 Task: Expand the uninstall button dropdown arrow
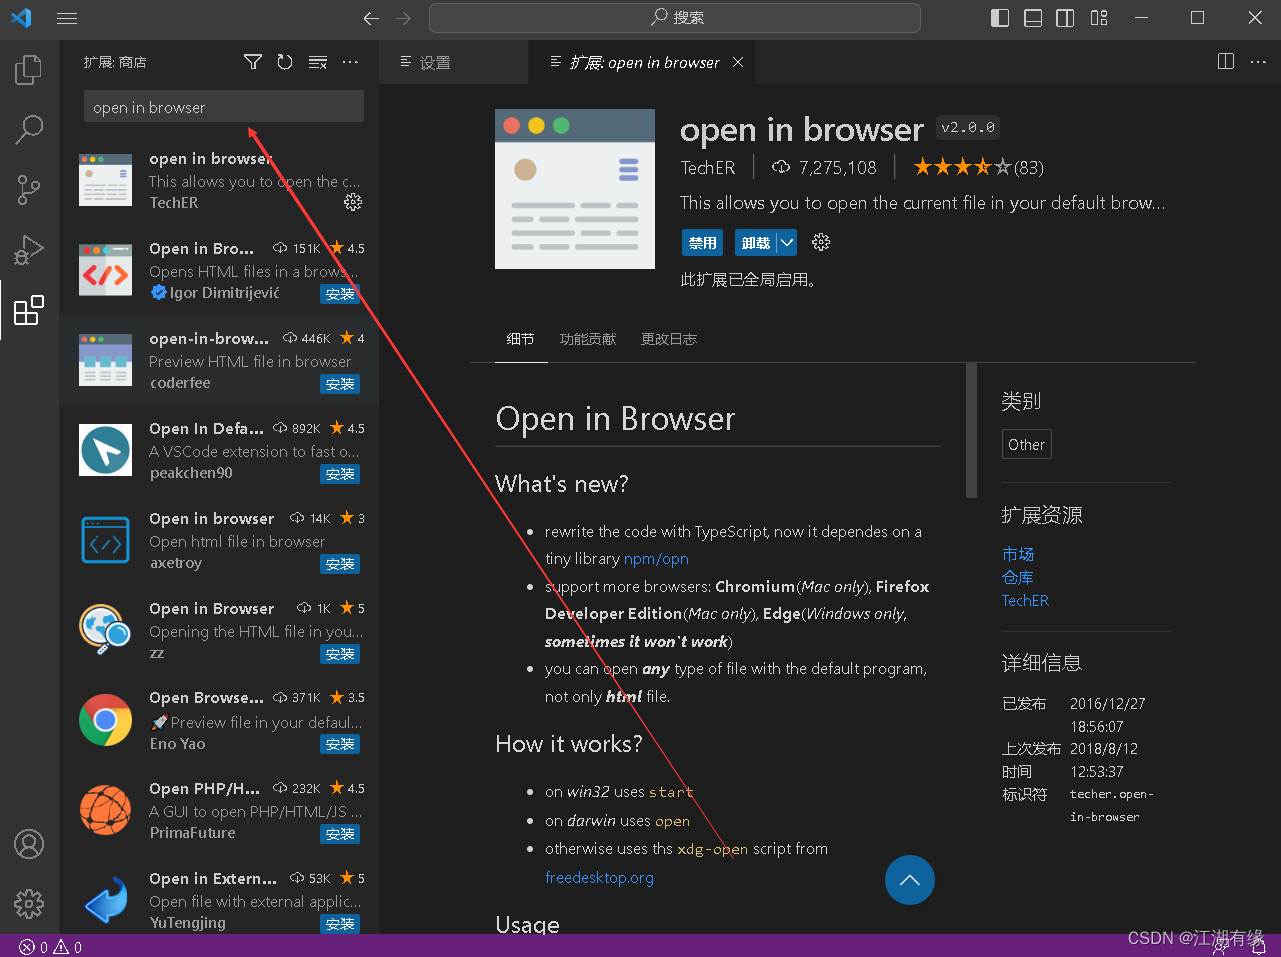click(787, 242)
